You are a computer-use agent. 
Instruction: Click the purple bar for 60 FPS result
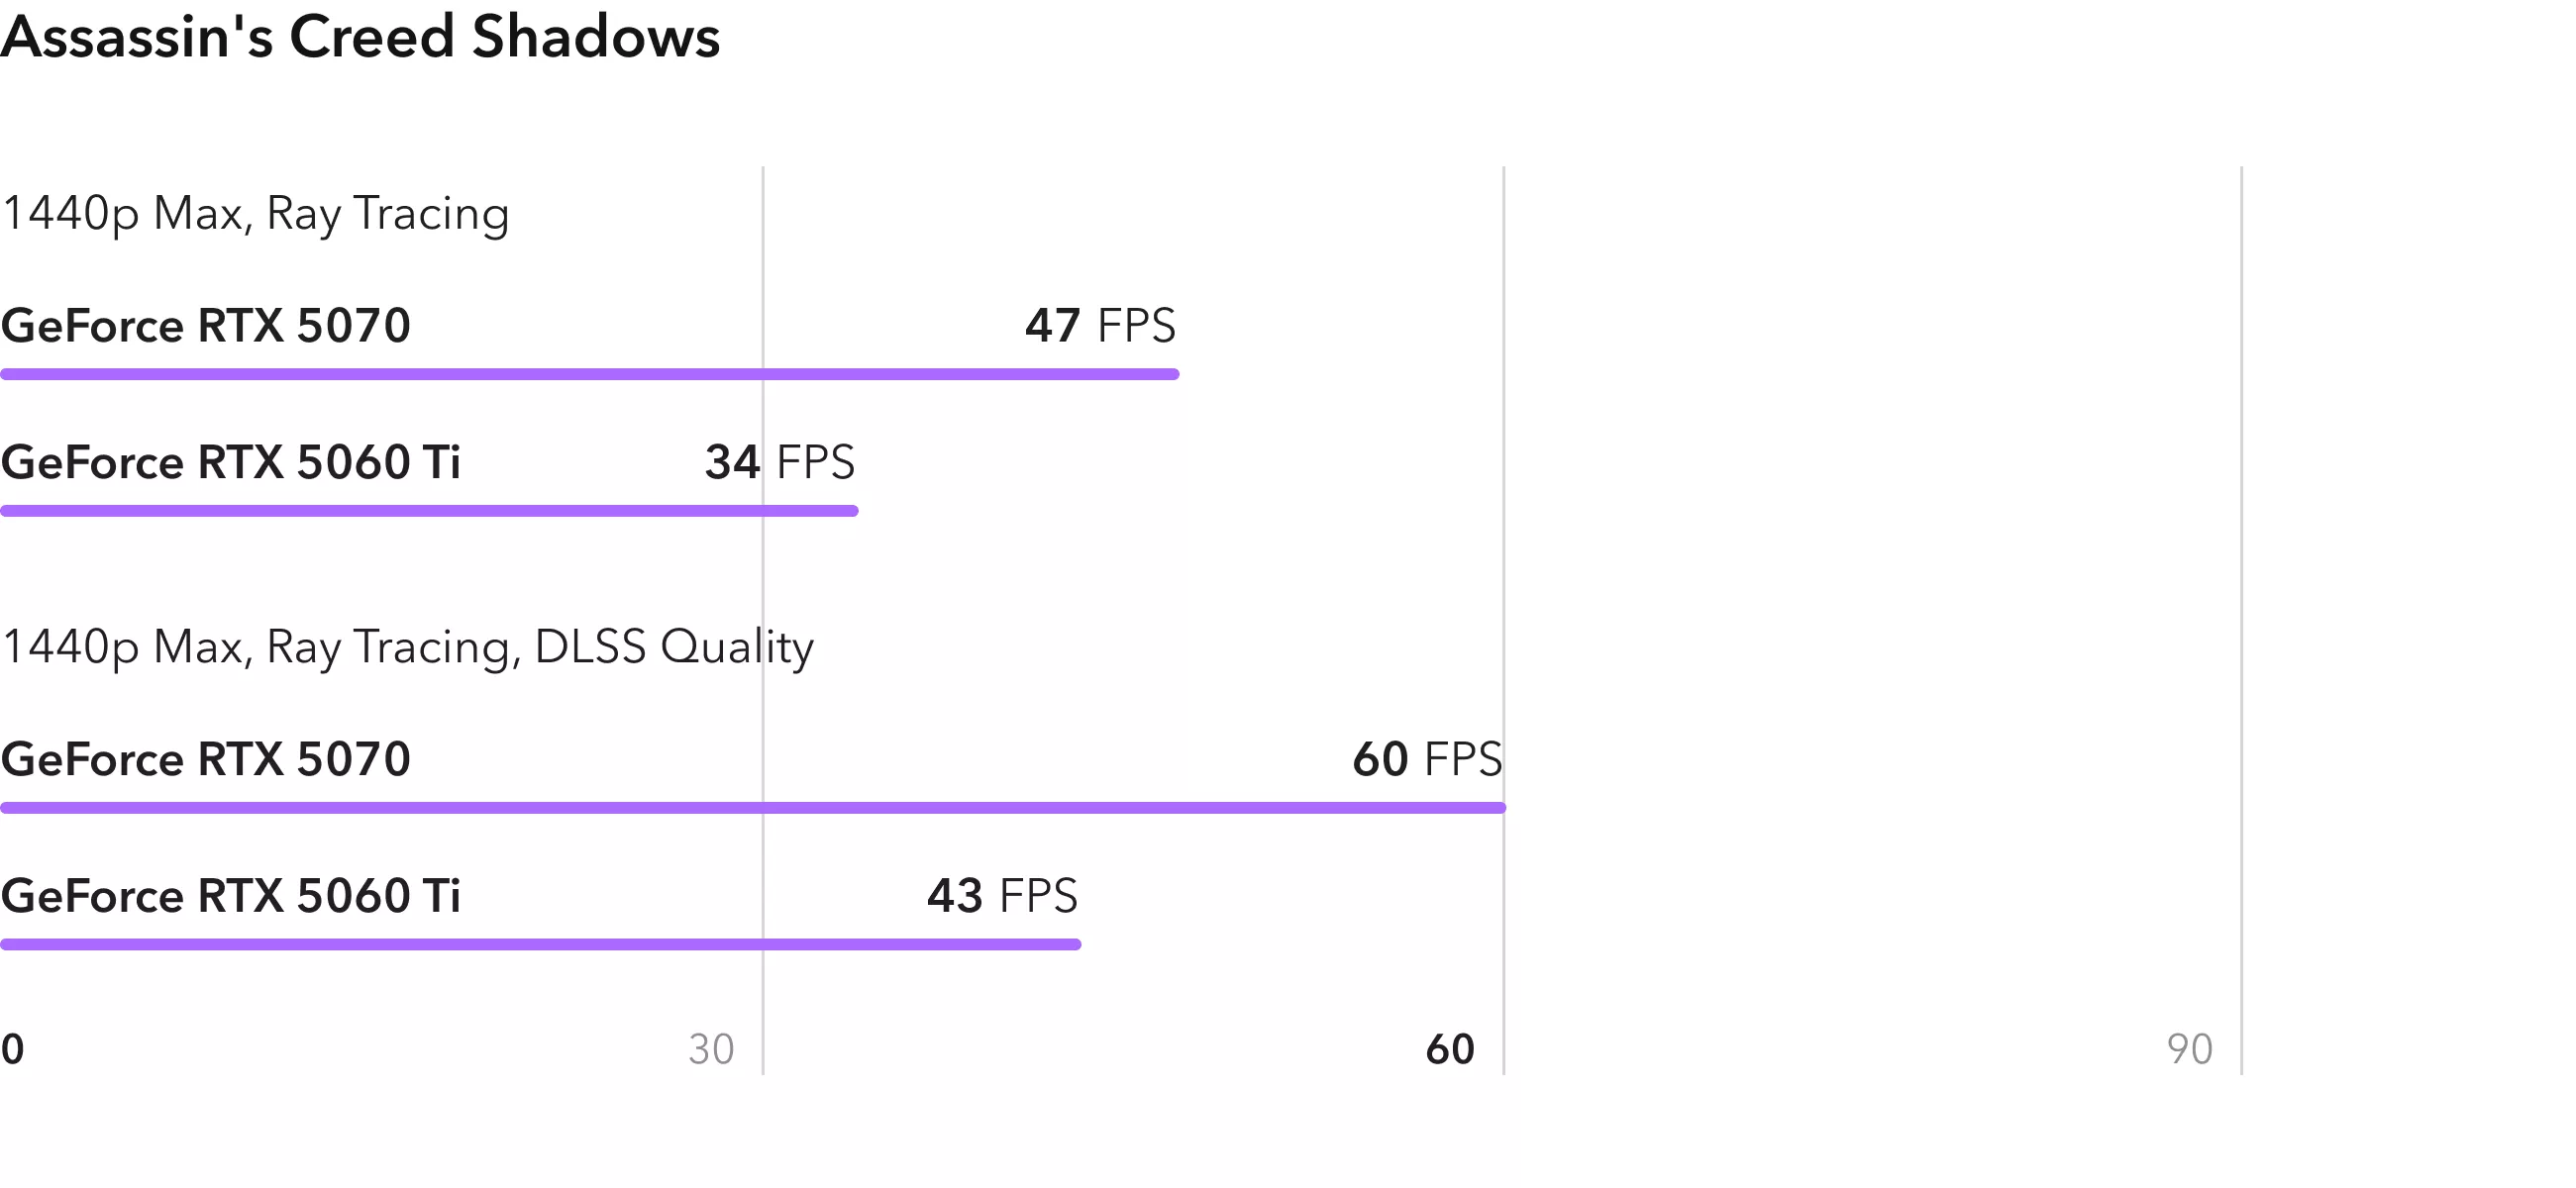click(x=753, y=808)
